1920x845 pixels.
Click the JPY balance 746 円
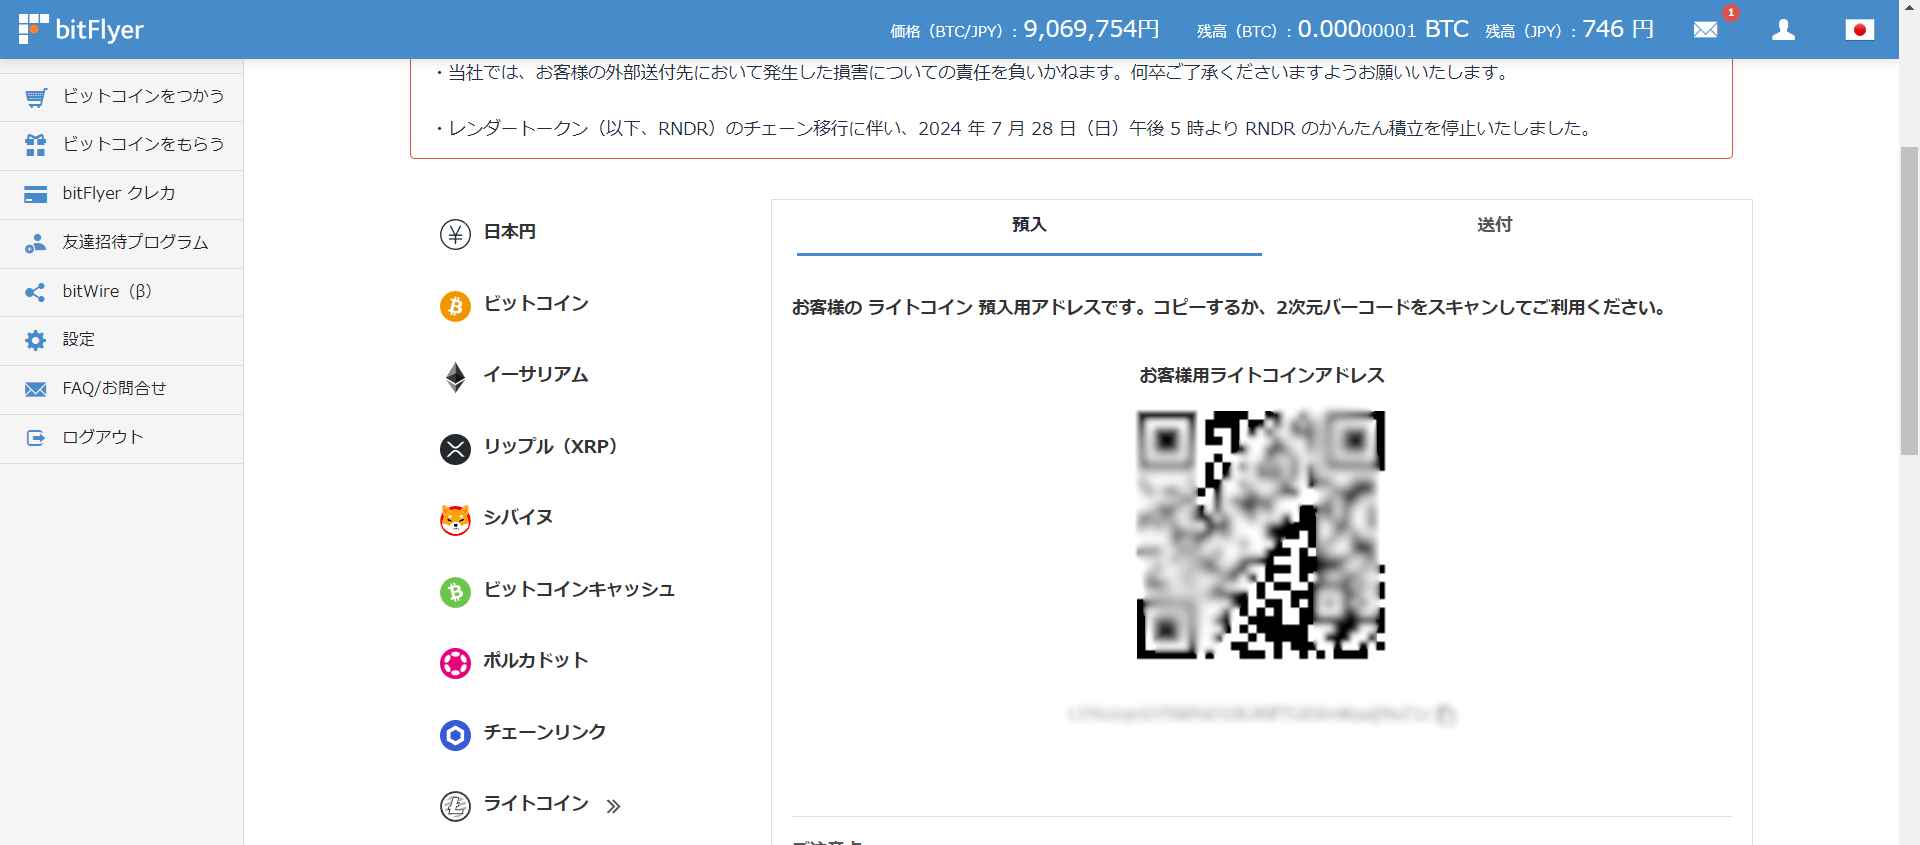[1618, 30]
